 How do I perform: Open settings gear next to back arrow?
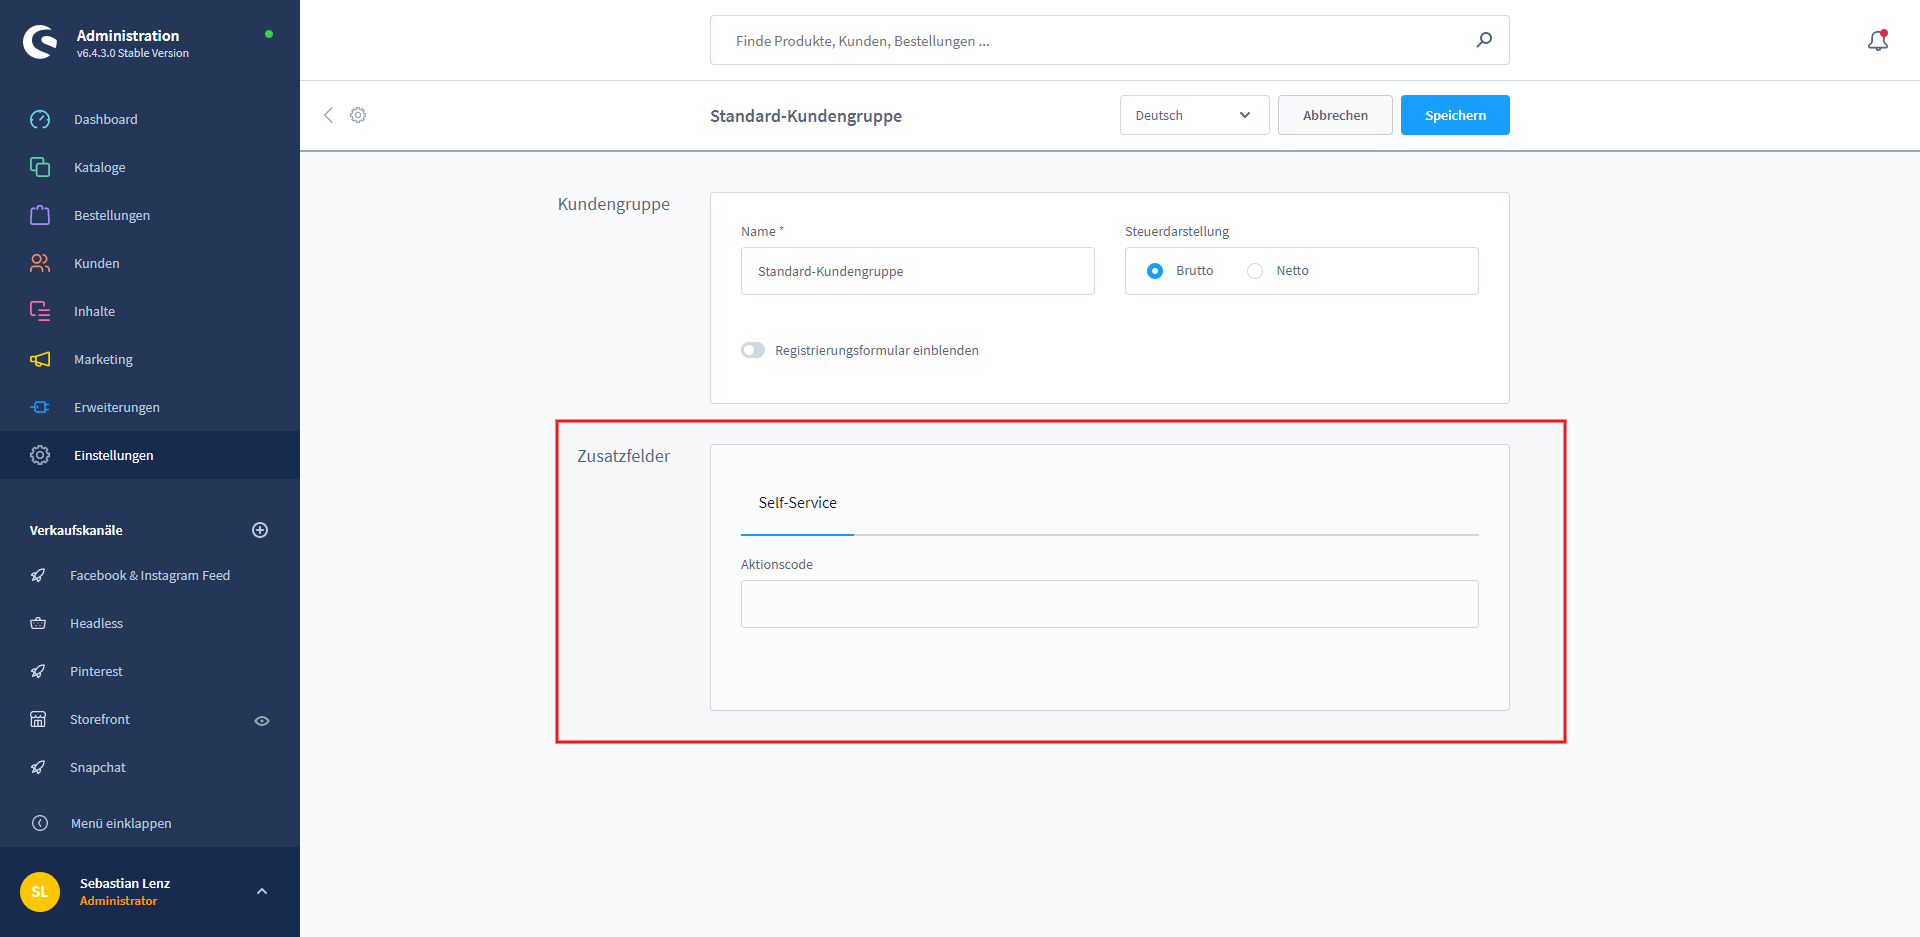[x=358, y=115]
